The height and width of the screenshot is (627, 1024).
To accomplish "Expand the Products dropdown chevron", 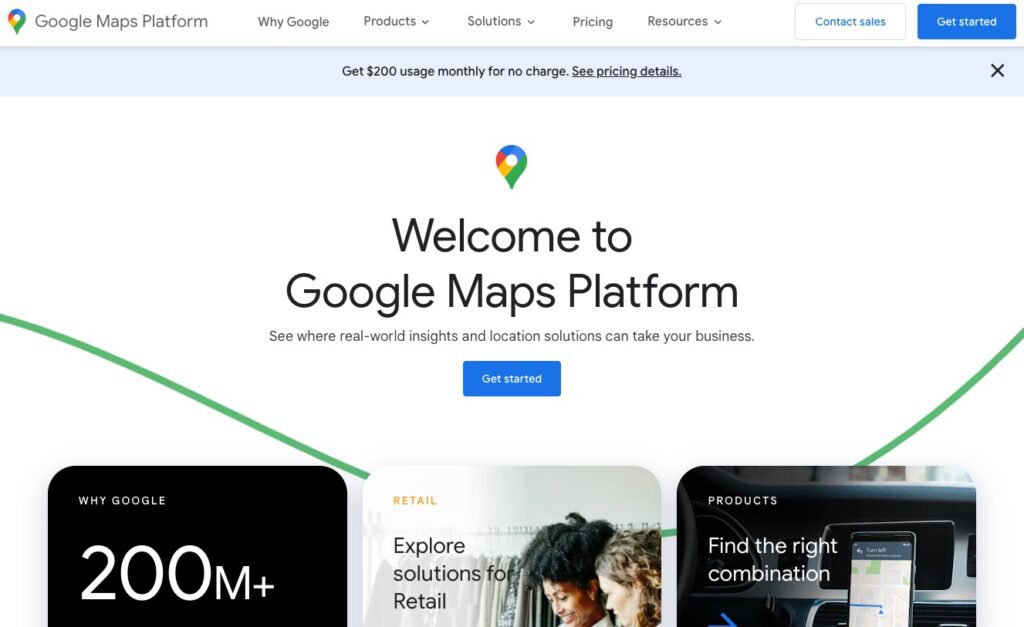I will pos(425,22).
